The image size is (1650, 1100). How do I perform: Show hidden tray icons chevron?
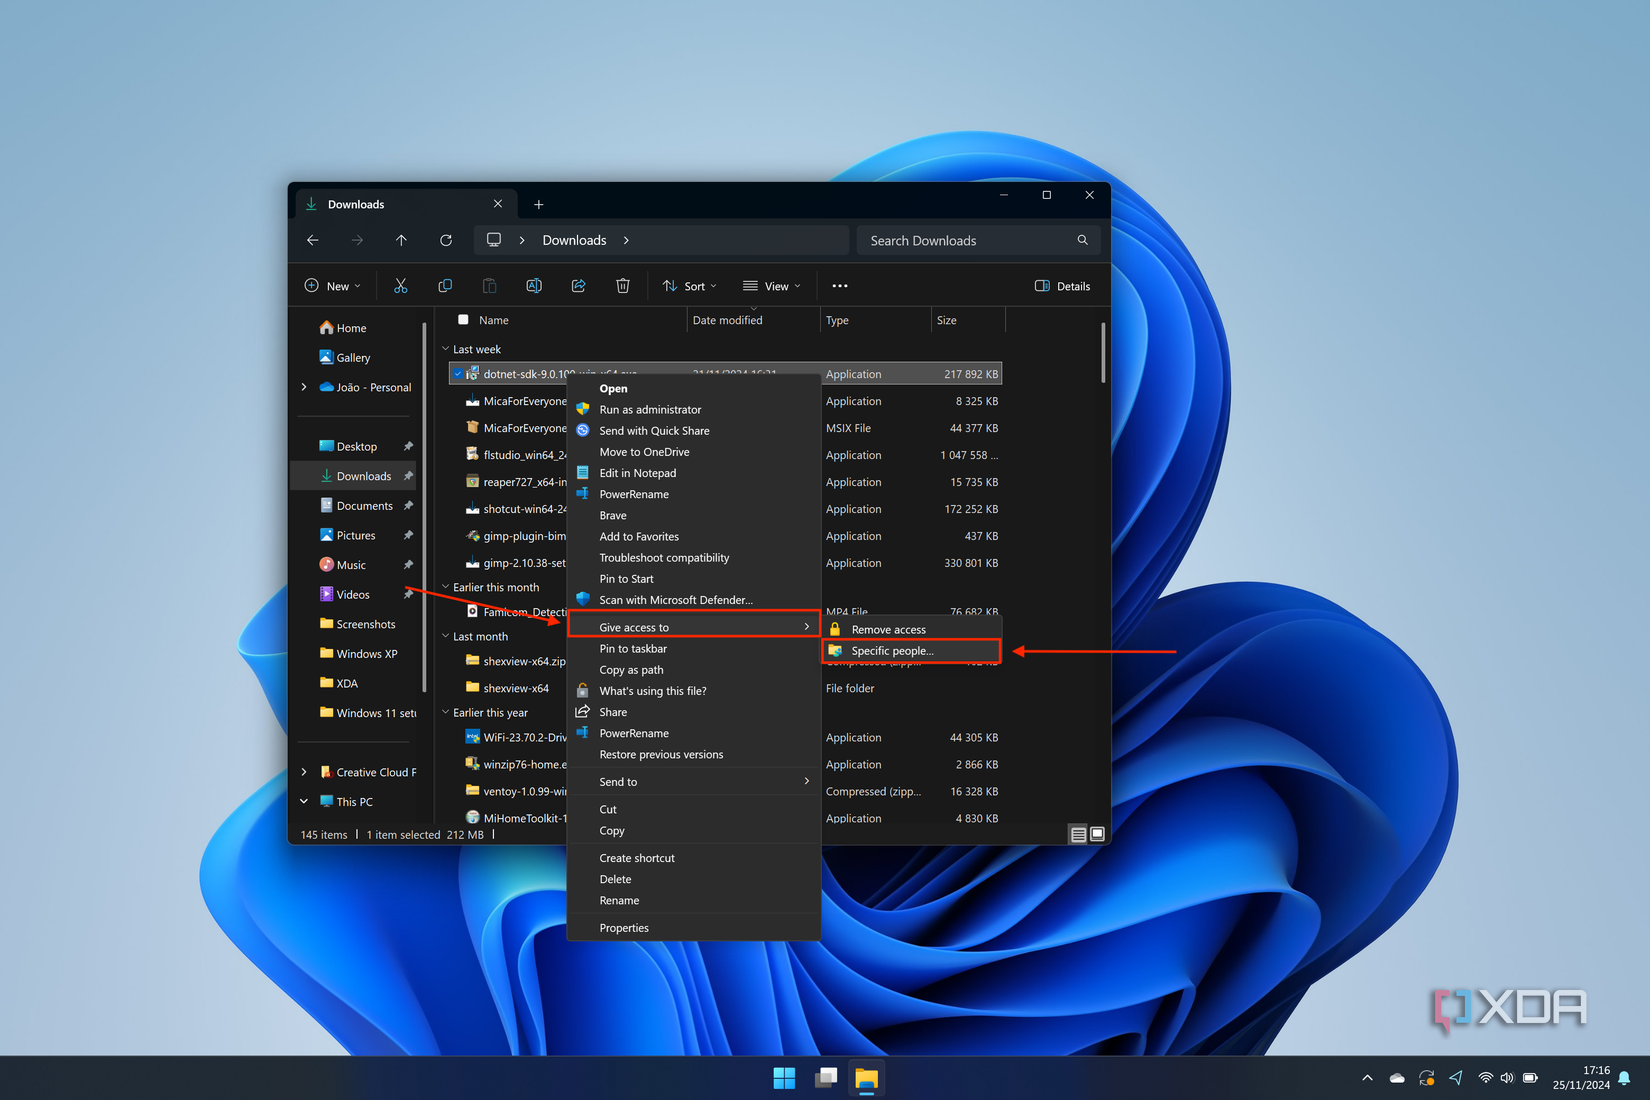pos(1367,1078)
